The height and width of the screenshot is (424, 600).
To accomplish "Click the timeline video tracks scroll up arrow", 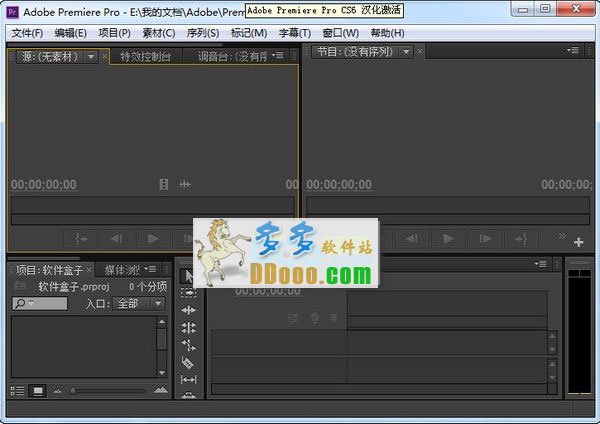I will pyautogui.click(x=552, y=336).
